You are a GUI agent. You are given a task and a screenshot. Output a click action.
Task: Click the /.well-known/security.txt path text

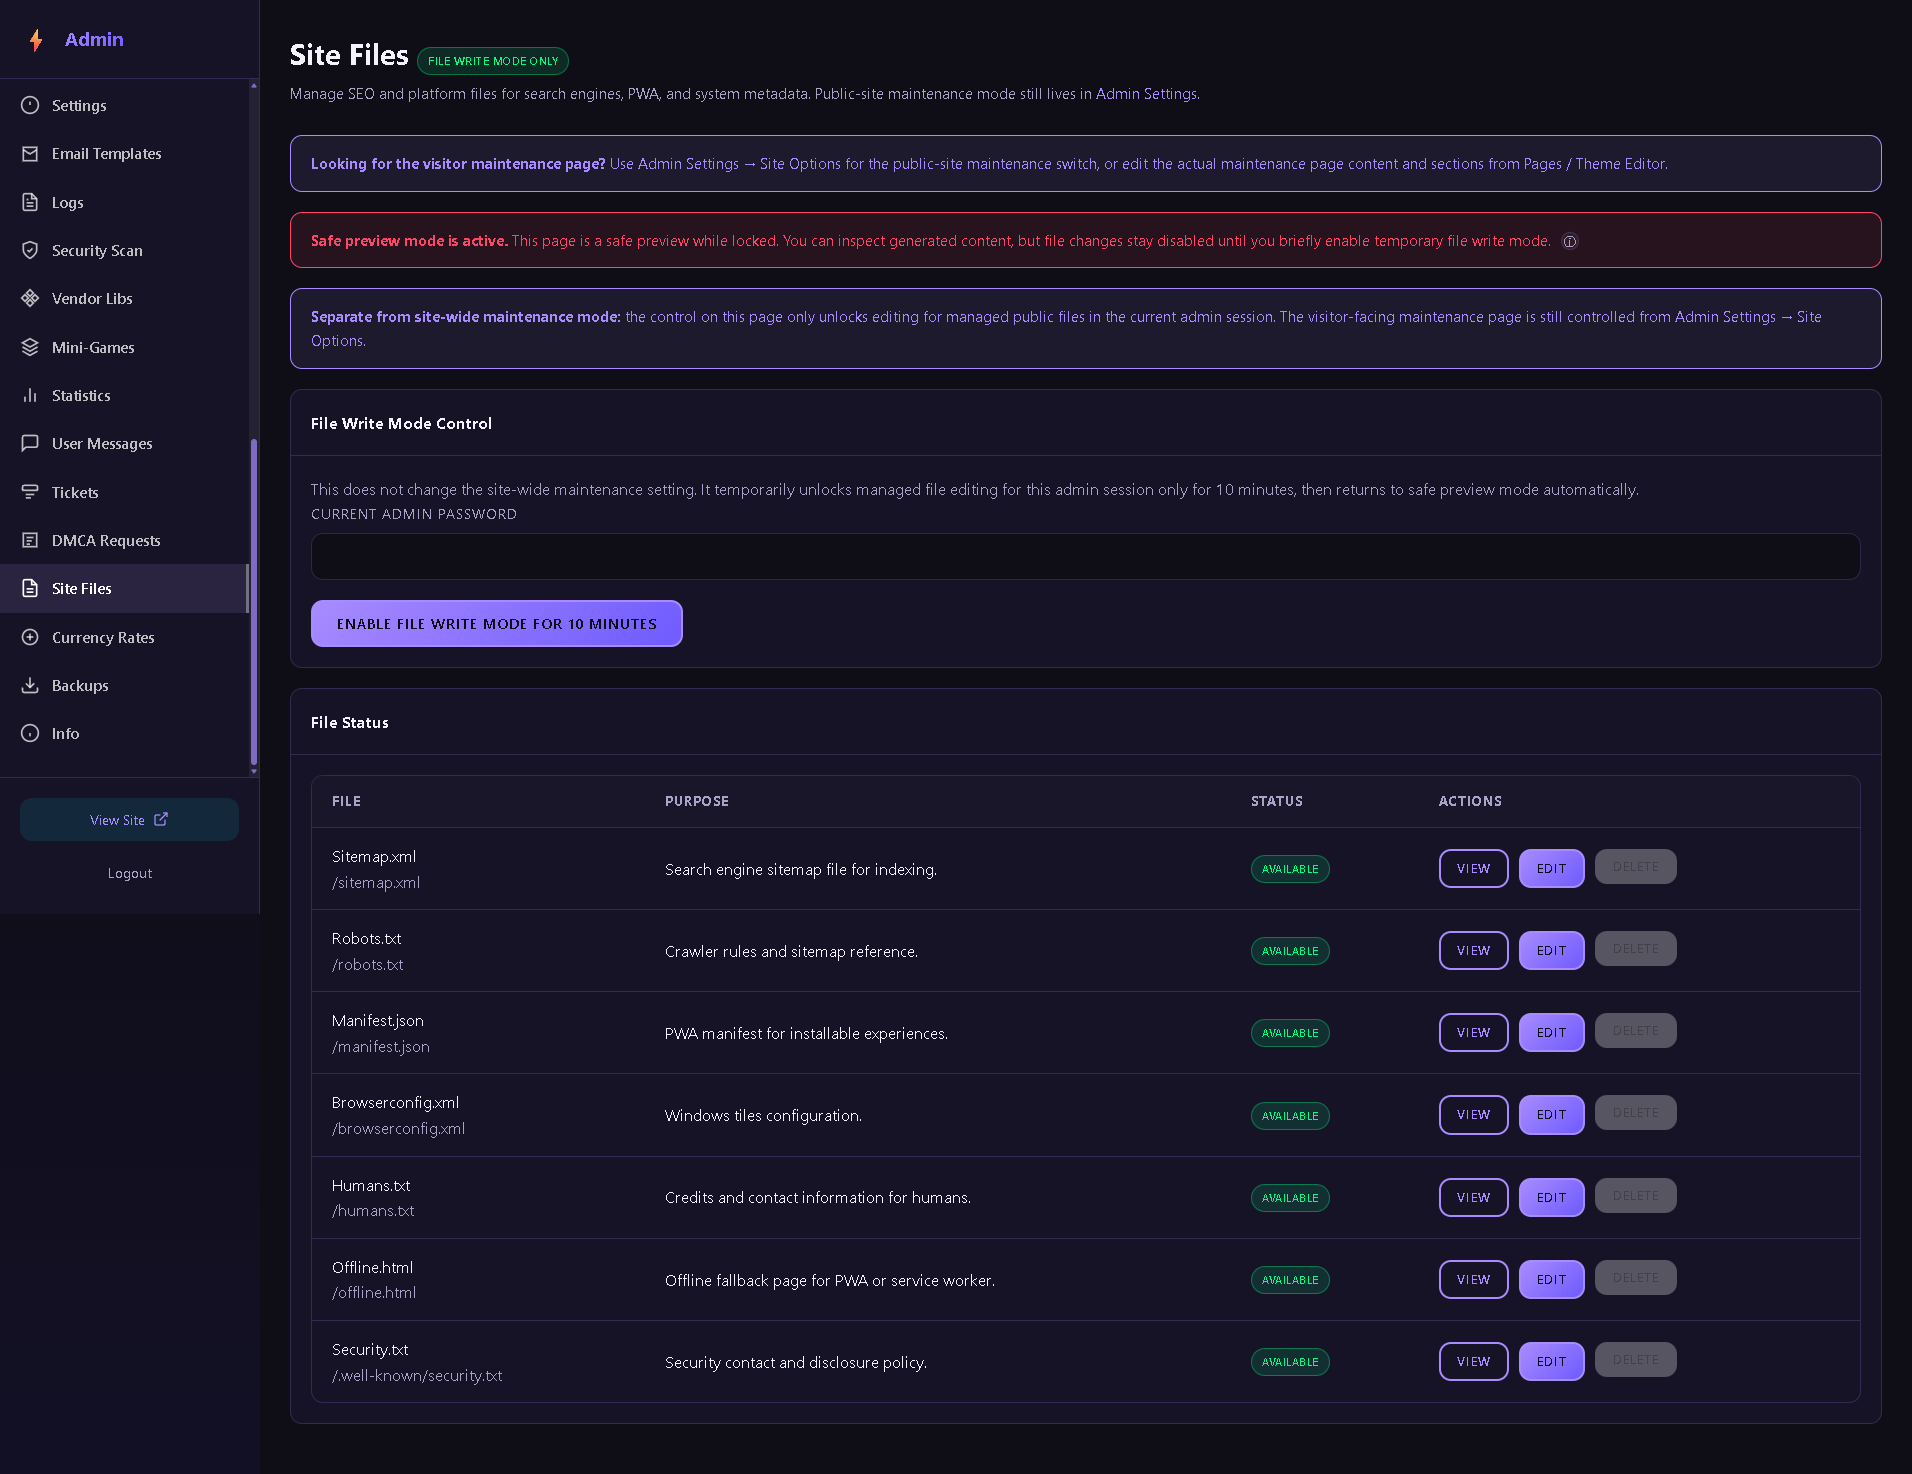click(417, 1375)
